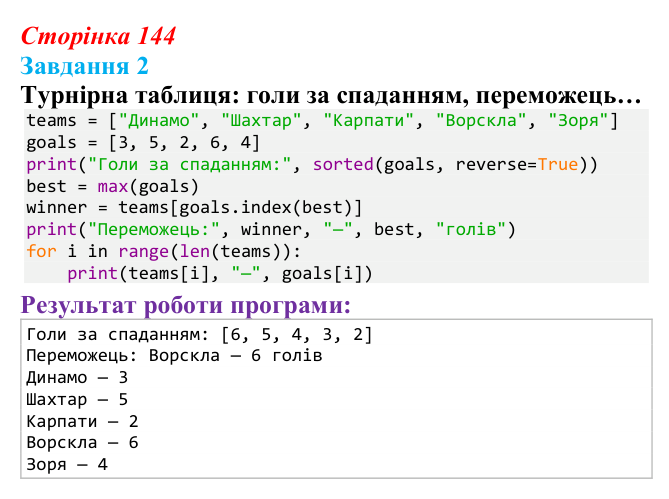Screen dimensions: 669x499
Task: Click the code line starting "teams = ["
Action: coord(322,121)
